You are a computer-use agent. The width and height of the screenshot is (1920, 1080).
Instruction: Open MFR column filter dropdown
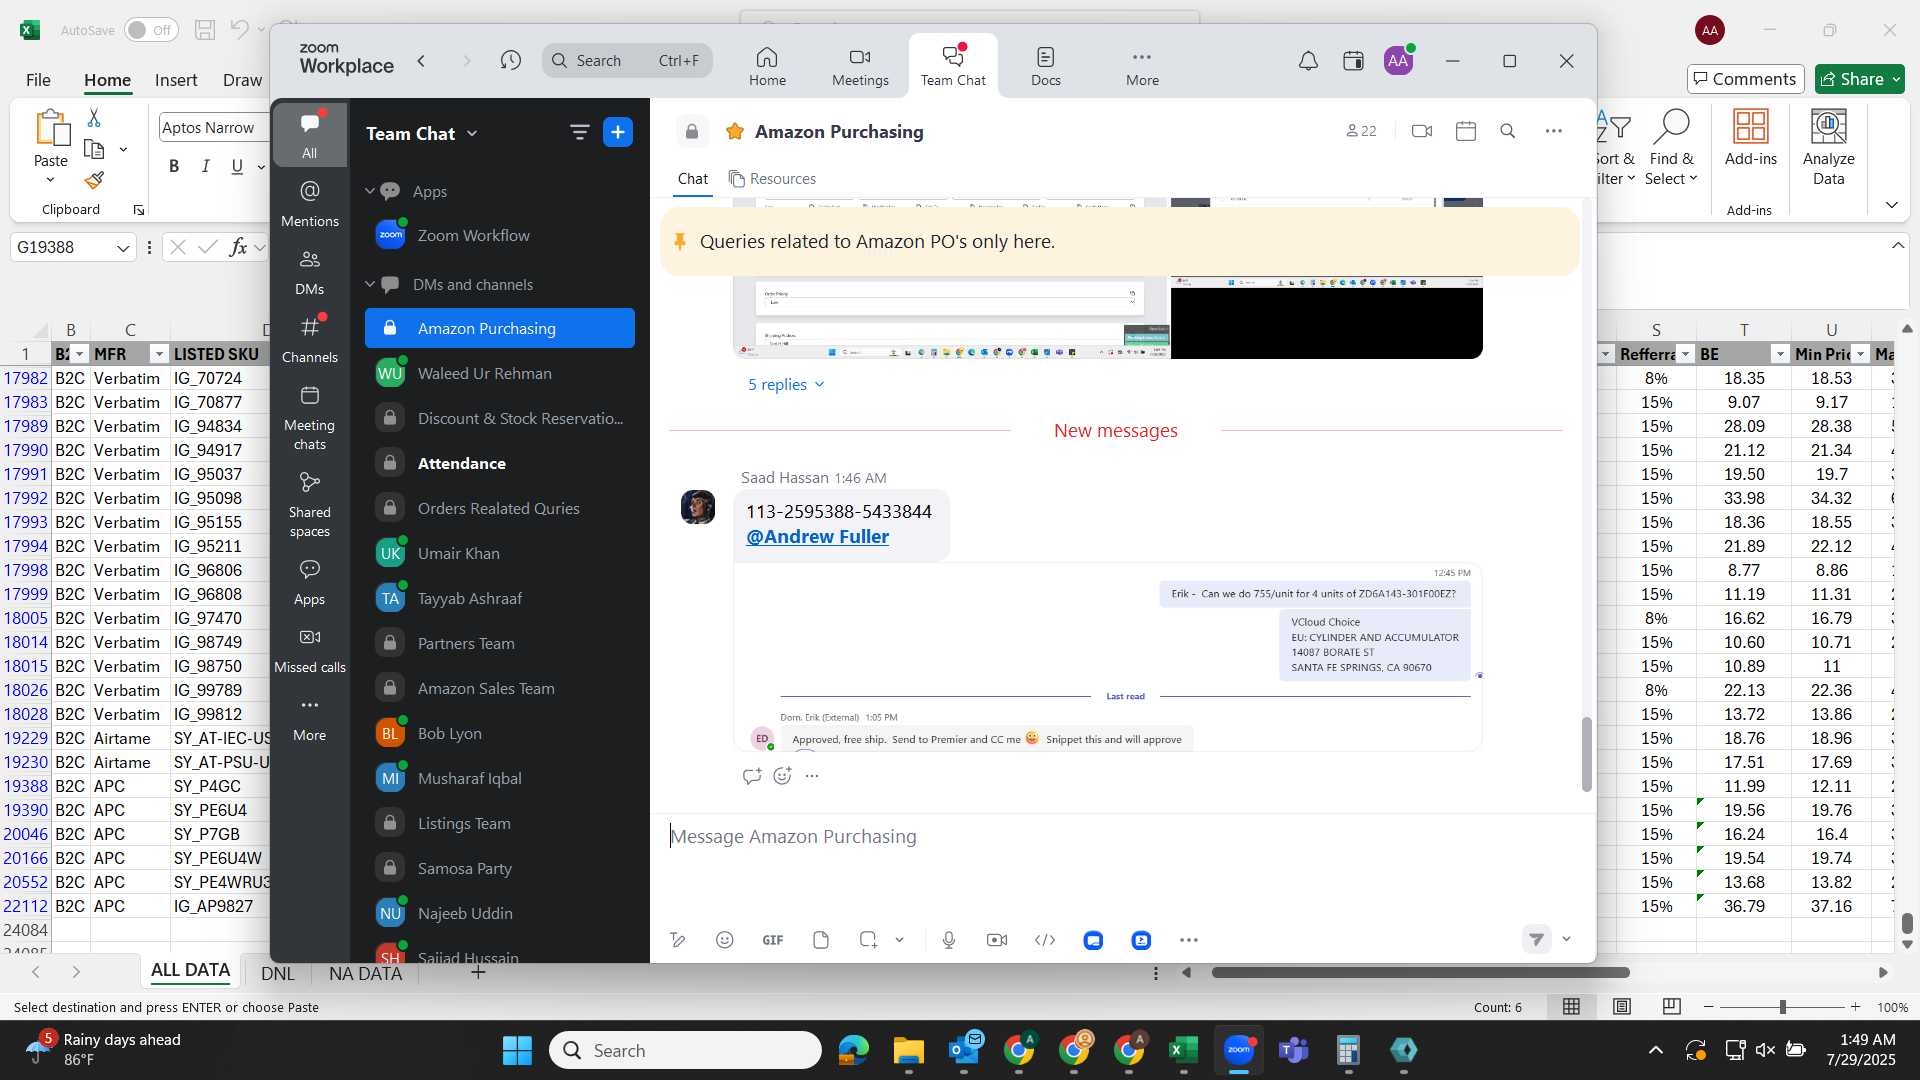[159, 354]
